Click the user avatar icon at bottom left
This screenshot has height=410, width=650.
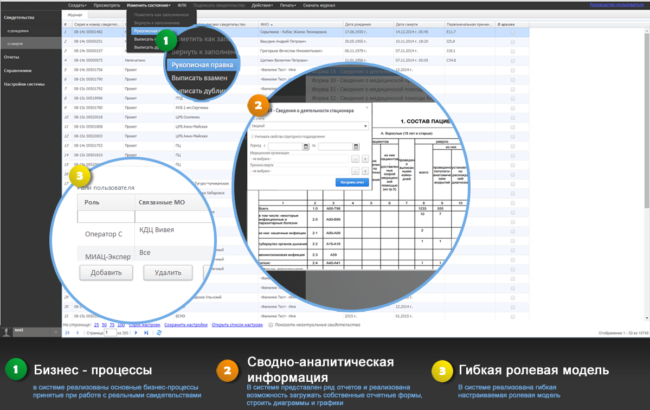[8, 330]
